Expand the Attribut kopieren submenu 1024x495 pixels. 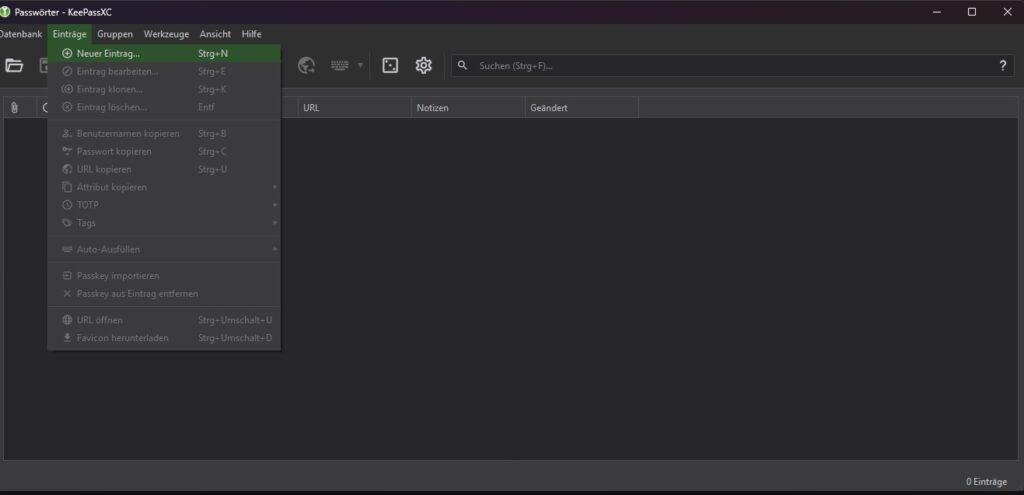click(x=165, y=187)
